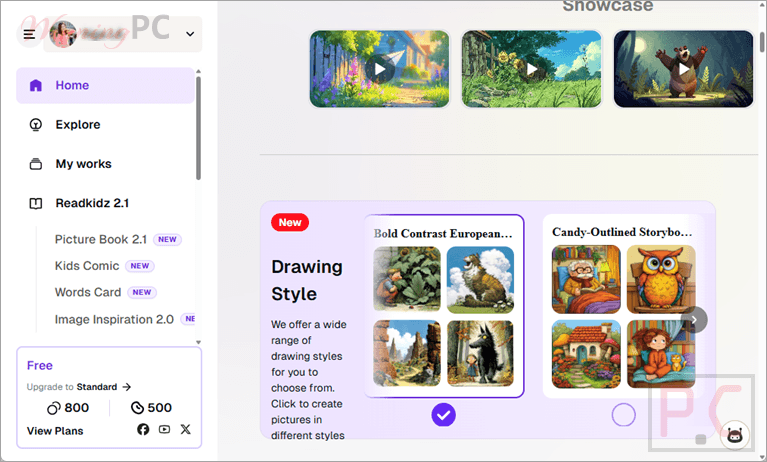Click the Home house icon
This screenshot has height=462, width=767.
tap(36, 85)
